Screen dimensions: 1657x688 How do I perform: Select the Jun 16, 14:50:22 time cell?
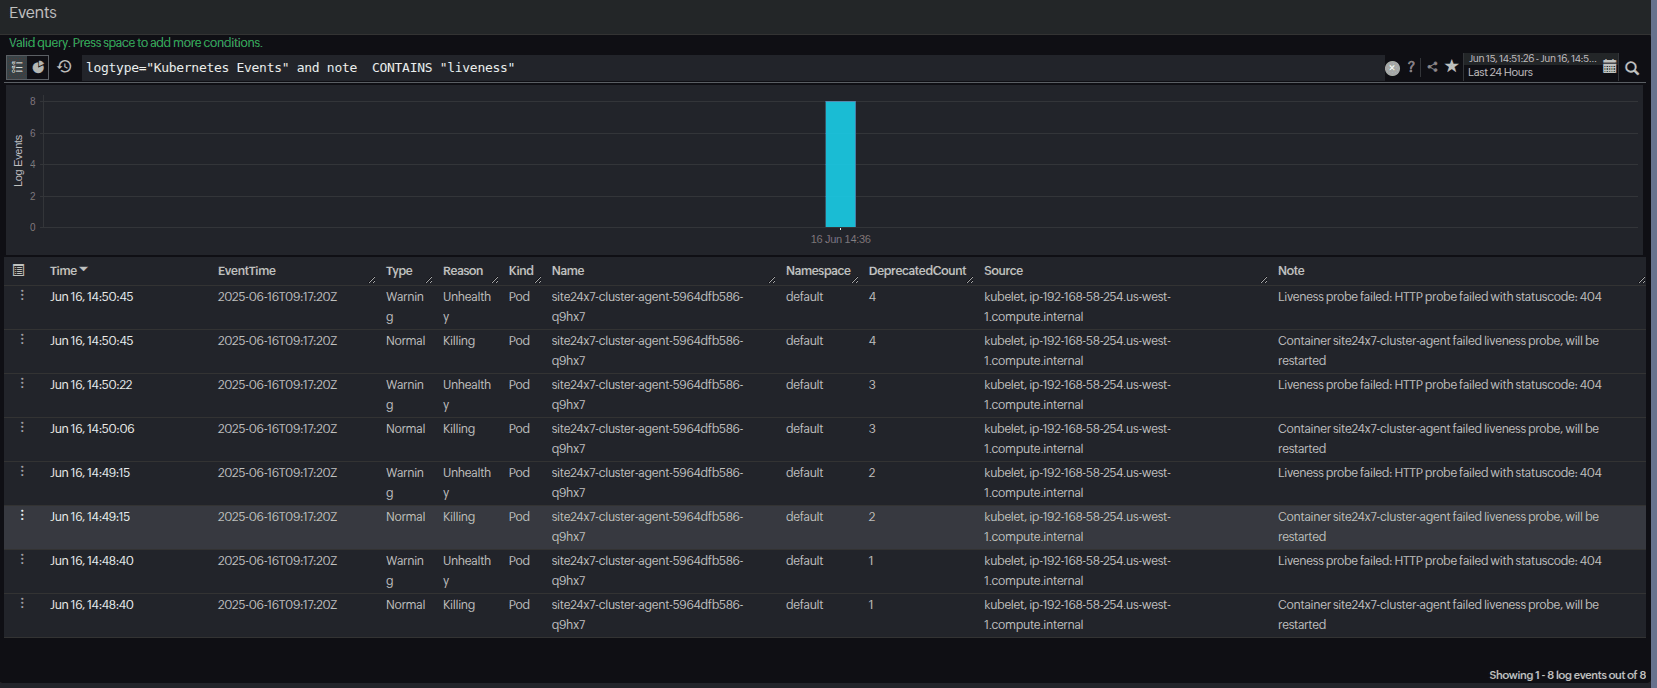click(91, 385)
